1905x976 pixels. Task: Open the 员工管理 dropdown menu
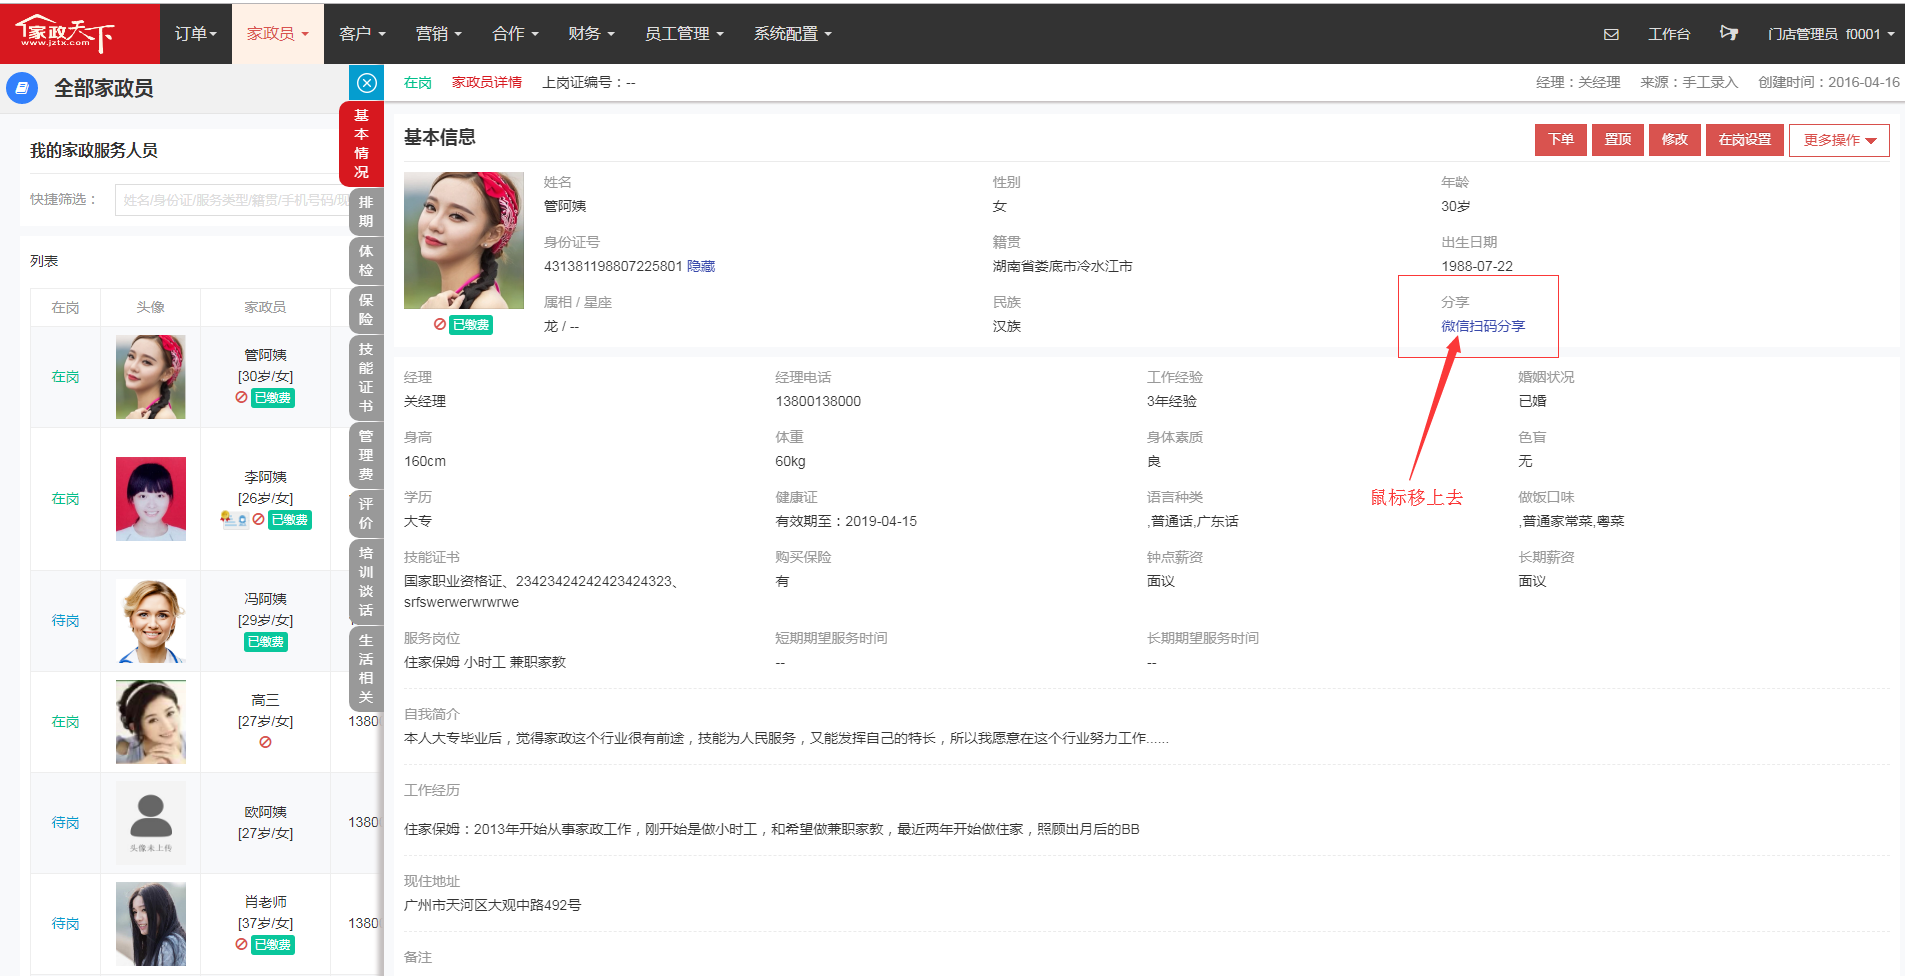[684, 34]
